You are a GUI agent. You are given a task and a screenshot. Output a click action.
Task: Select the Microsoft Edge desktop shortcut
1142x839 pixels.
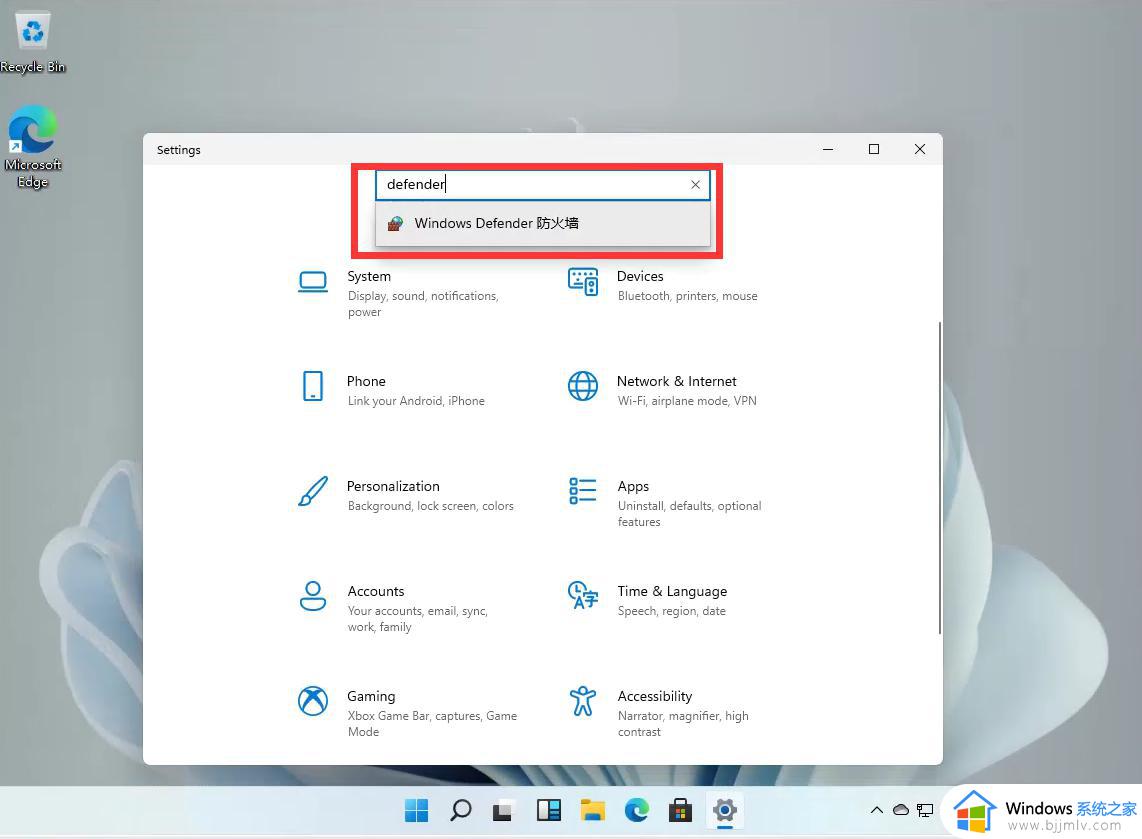pos(33,148)
